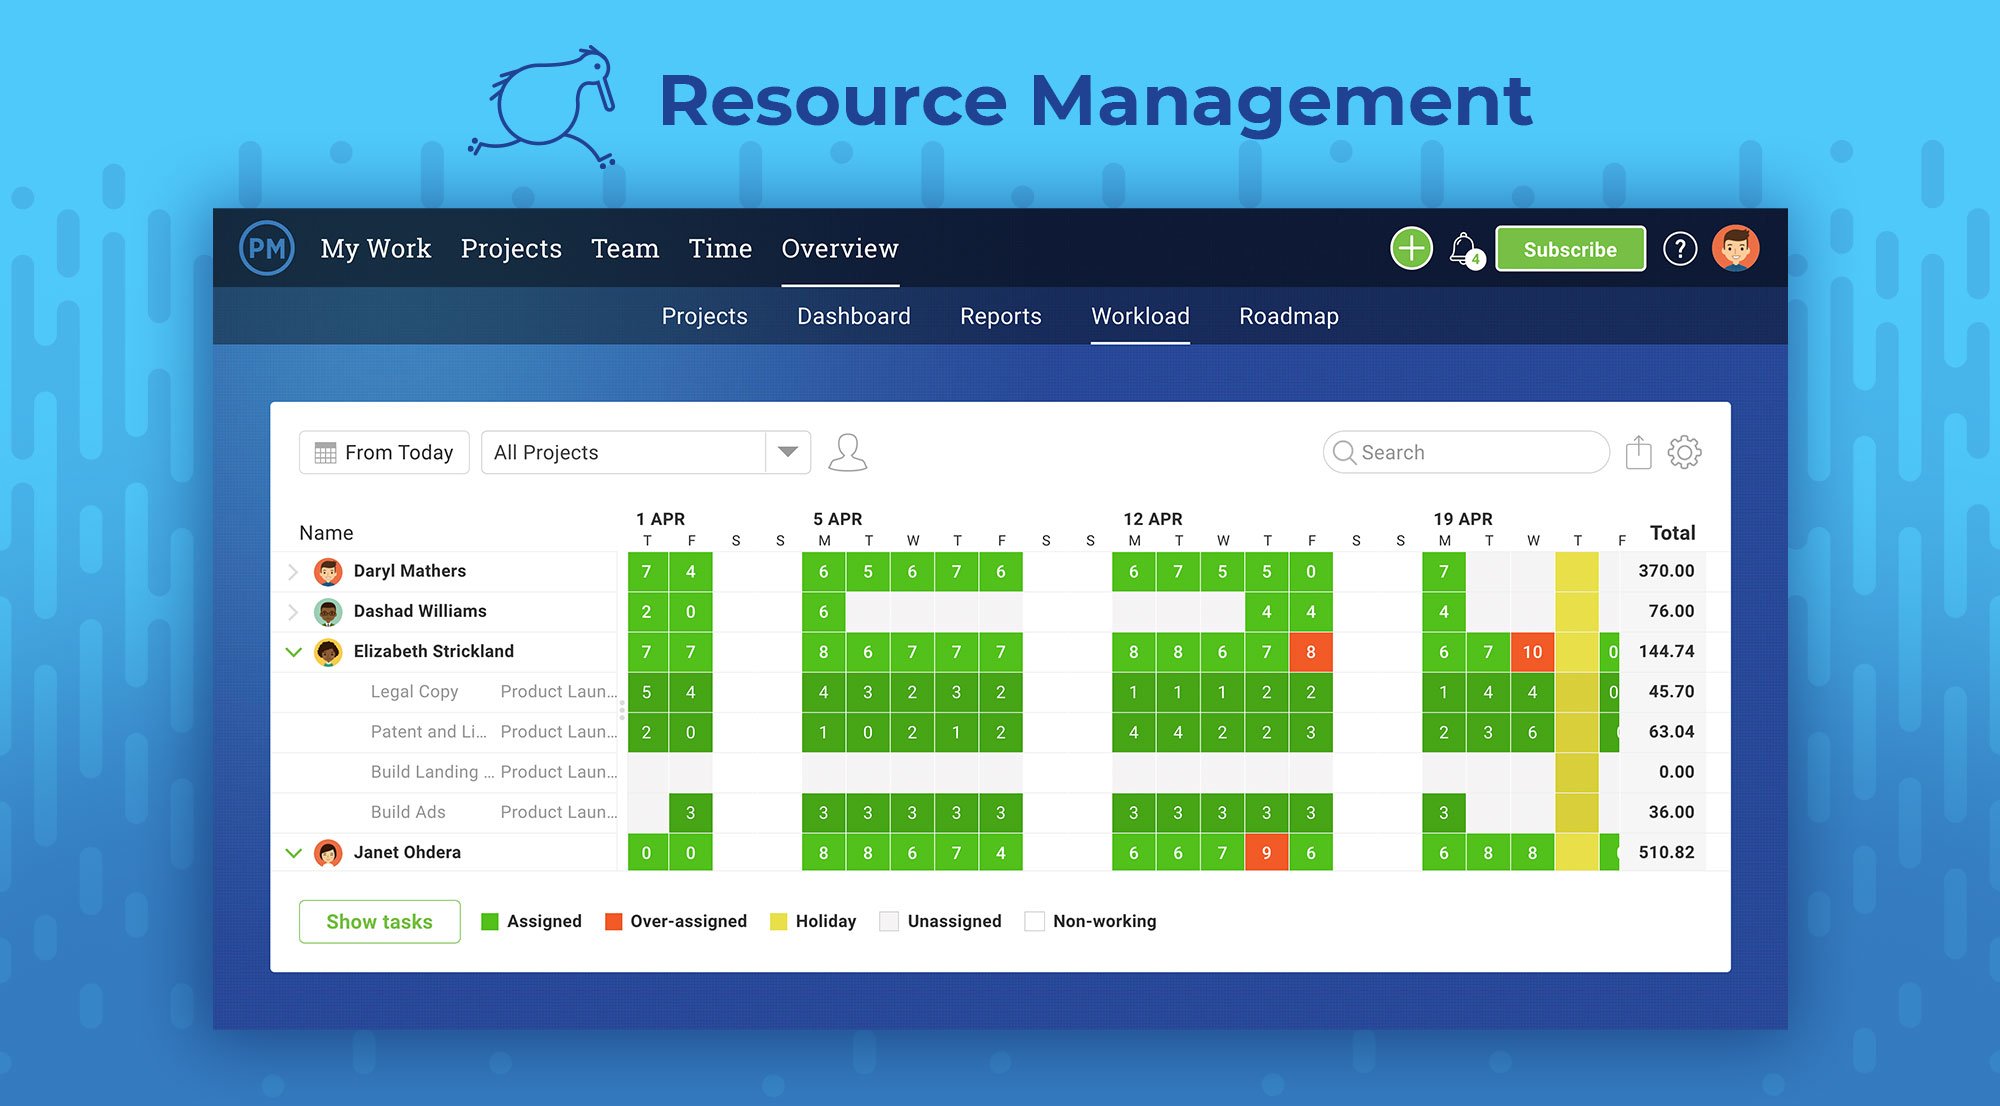
Task: Expand the Daryl Mathers row
Action: [x=292, y=571]
